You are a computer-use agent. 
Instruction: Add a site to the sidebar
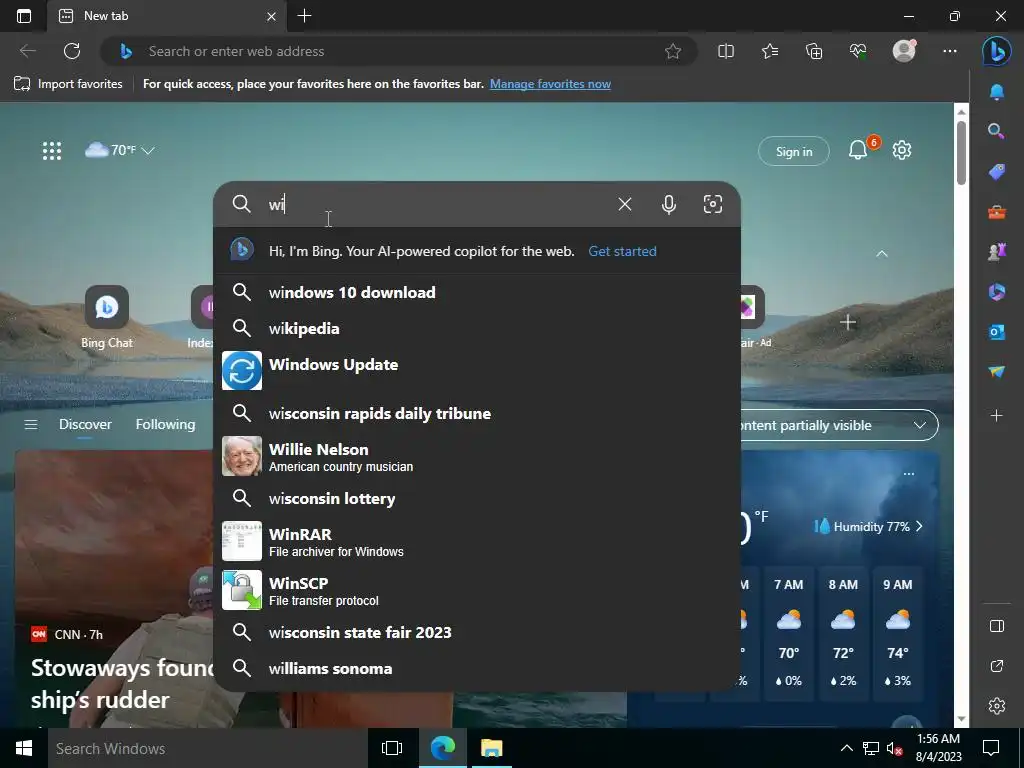997,415
